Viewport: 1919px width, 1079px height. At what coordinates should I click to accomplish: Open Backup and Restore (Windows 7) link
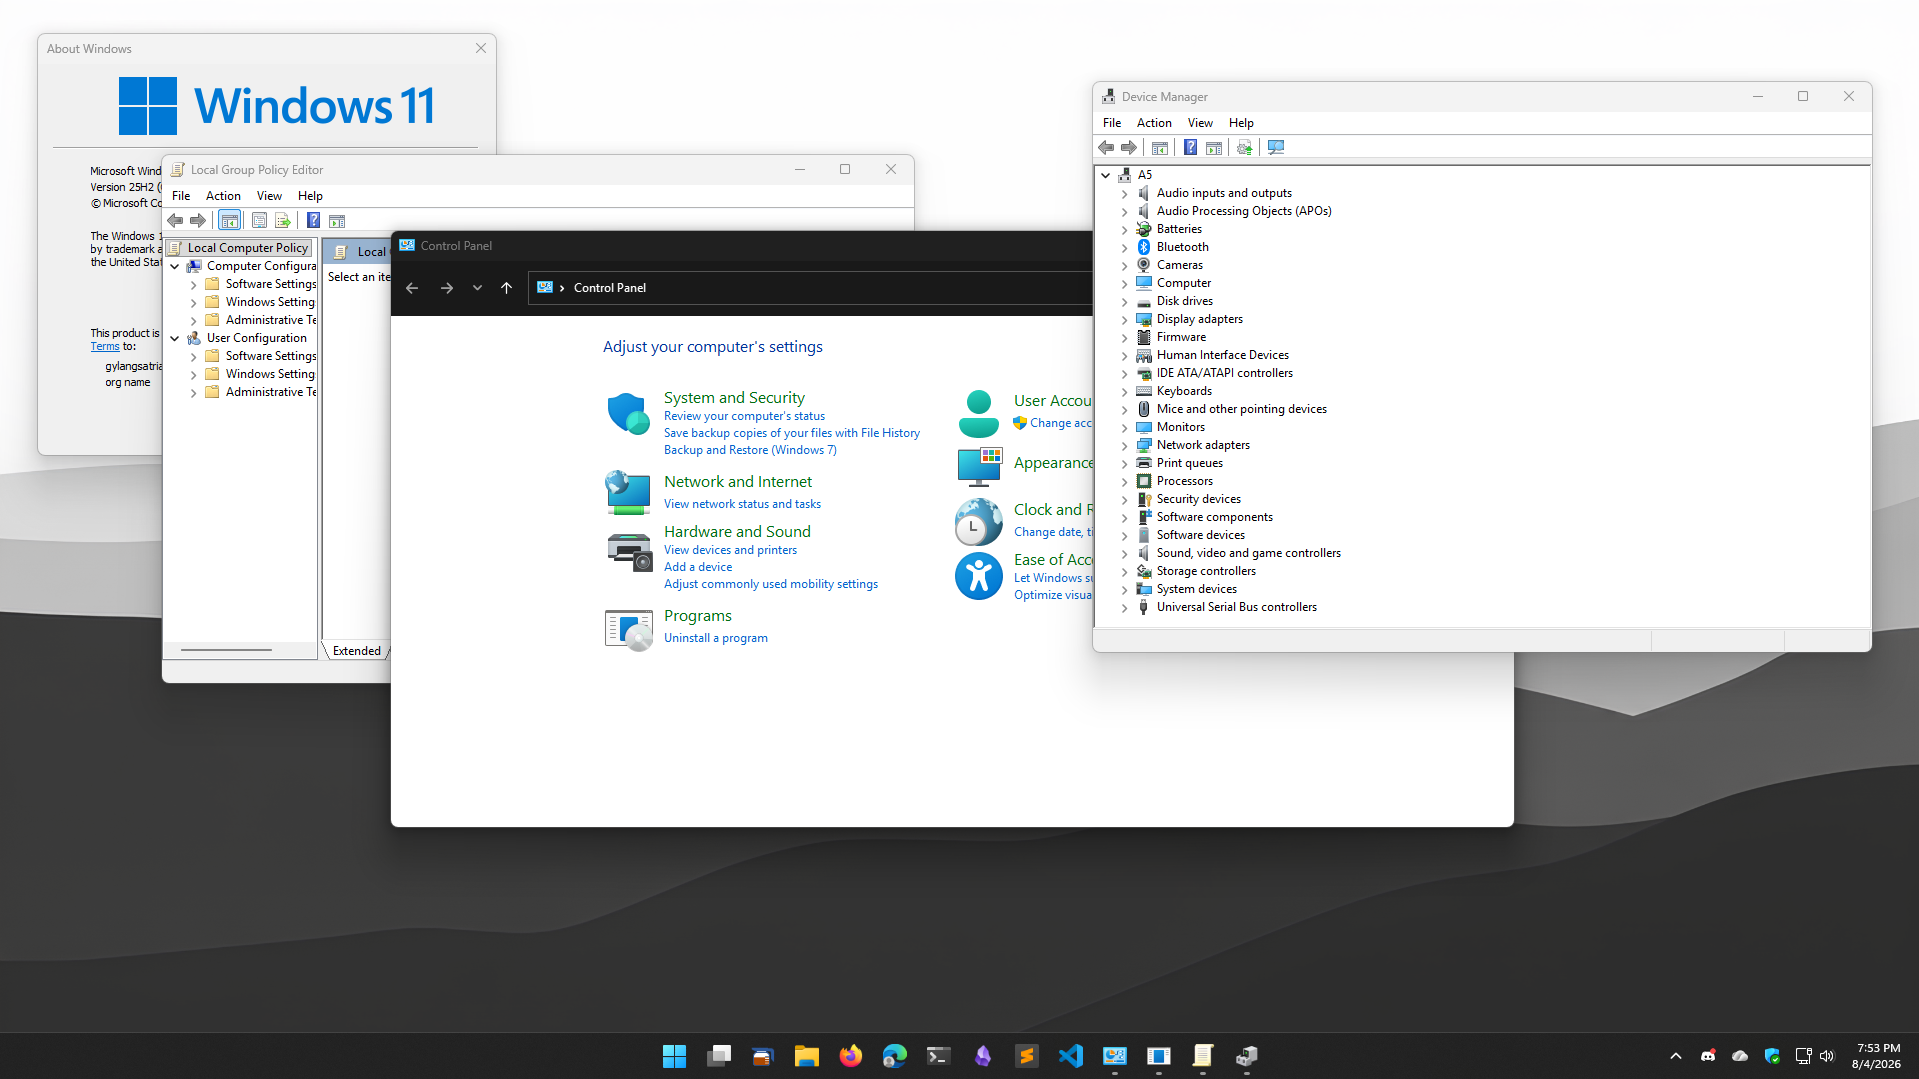[750, 450]
